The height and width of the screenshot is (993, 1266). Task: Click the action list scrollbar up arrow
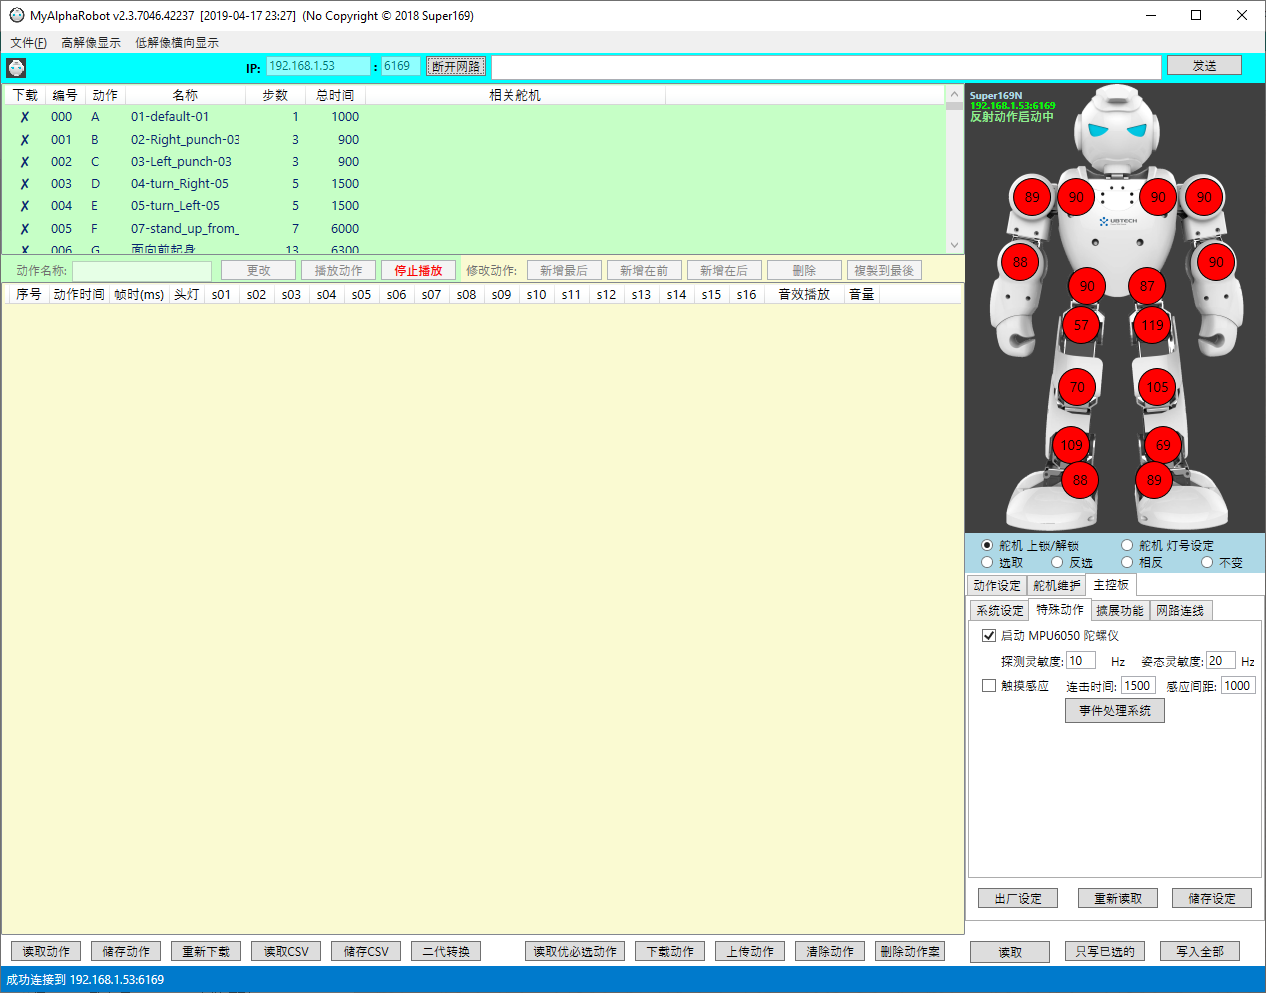954,95
